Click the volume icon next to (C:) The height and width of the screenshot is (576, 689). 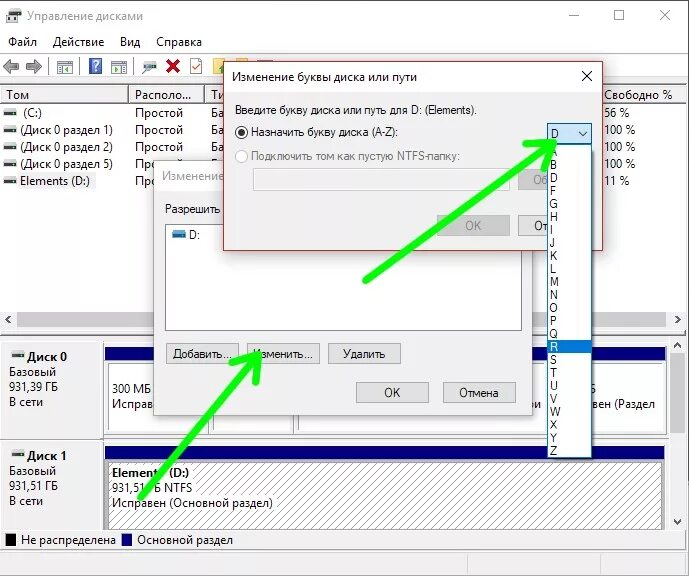10,113
